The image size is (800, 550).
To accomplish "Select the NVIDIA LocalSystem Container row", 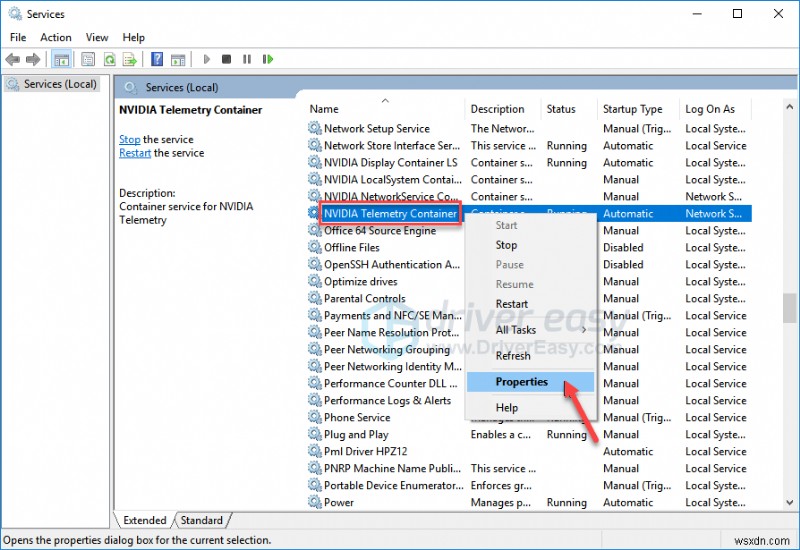I will [x=529, y=179].
